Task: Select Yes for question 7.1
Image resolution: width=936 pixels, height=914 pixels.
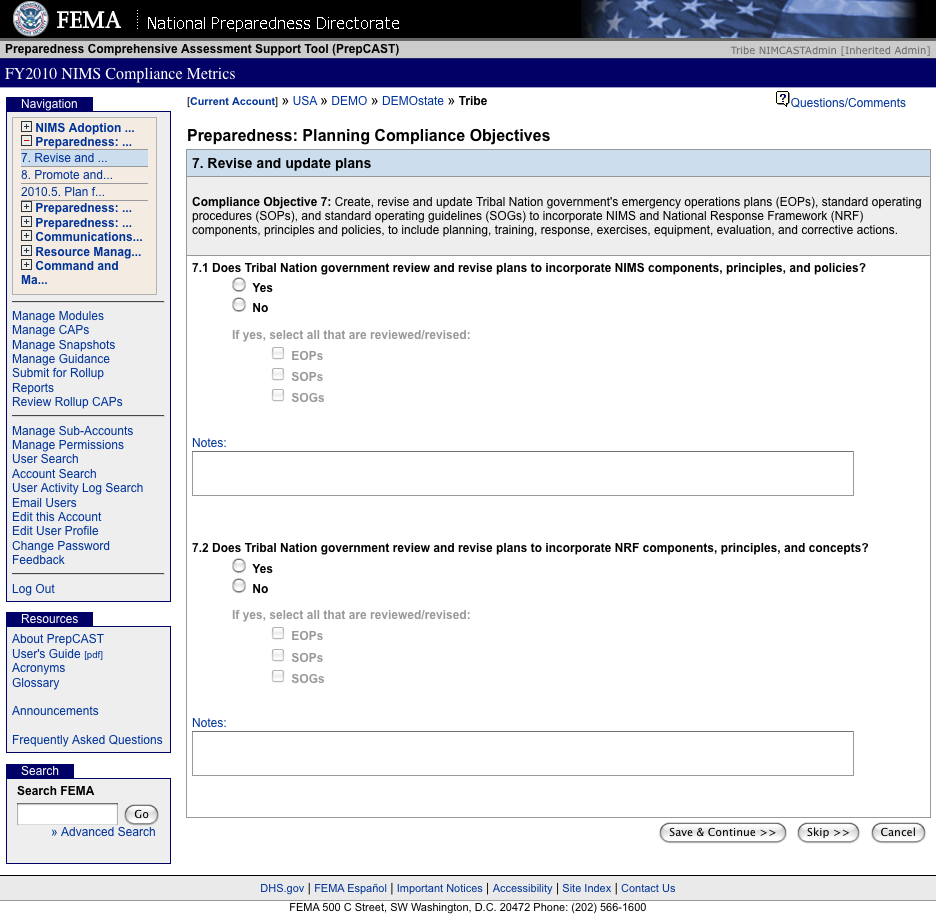Action: tap(239, 285)
